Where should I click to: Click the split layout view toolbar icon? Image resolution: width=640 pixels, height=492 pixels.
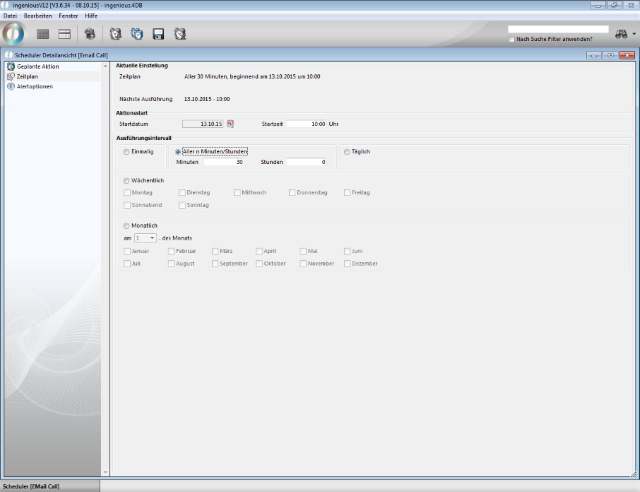tap(64, 34)
